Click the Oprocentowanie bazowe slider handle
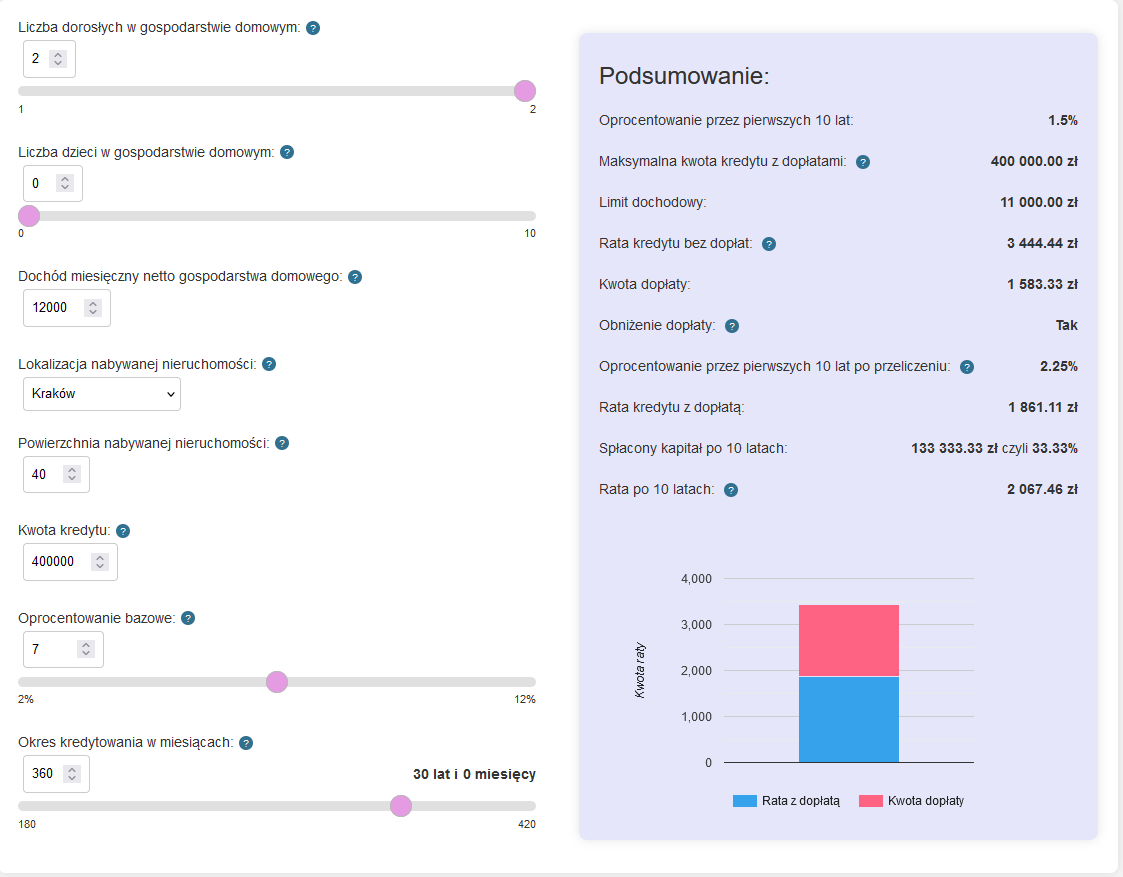The image size is (1123, 877). [277, 682]
